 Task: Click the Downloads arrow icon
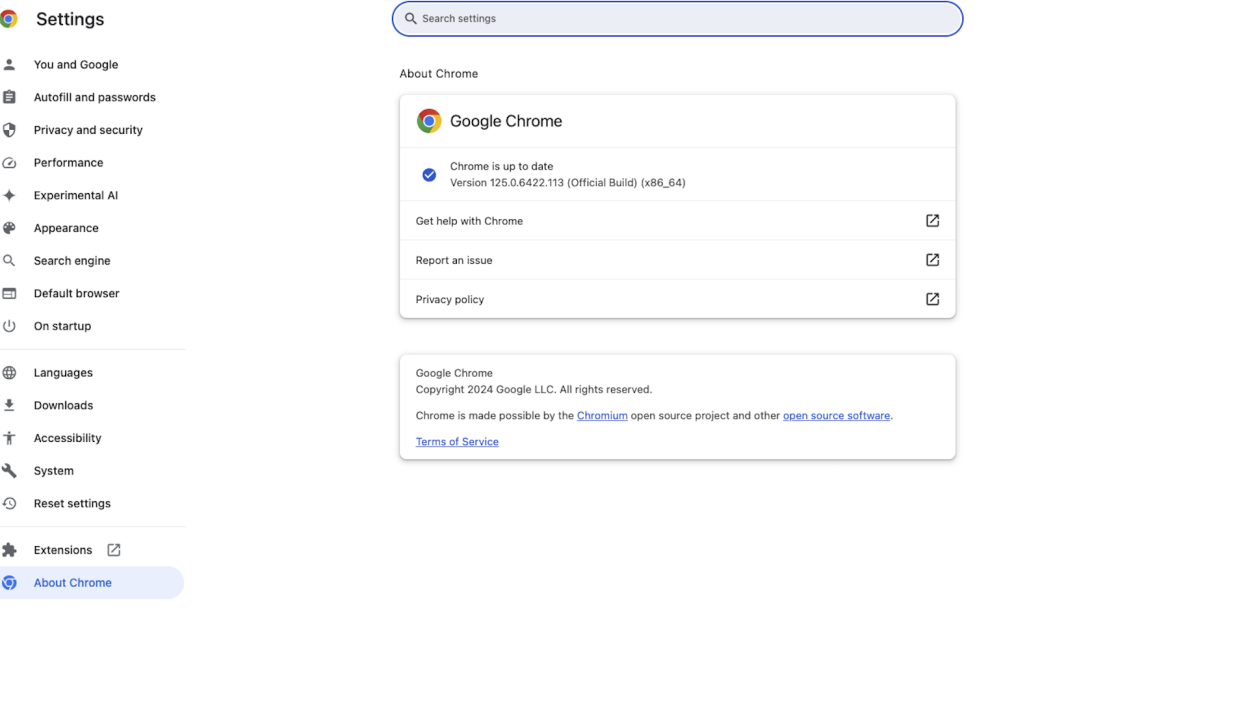[10, 405]
